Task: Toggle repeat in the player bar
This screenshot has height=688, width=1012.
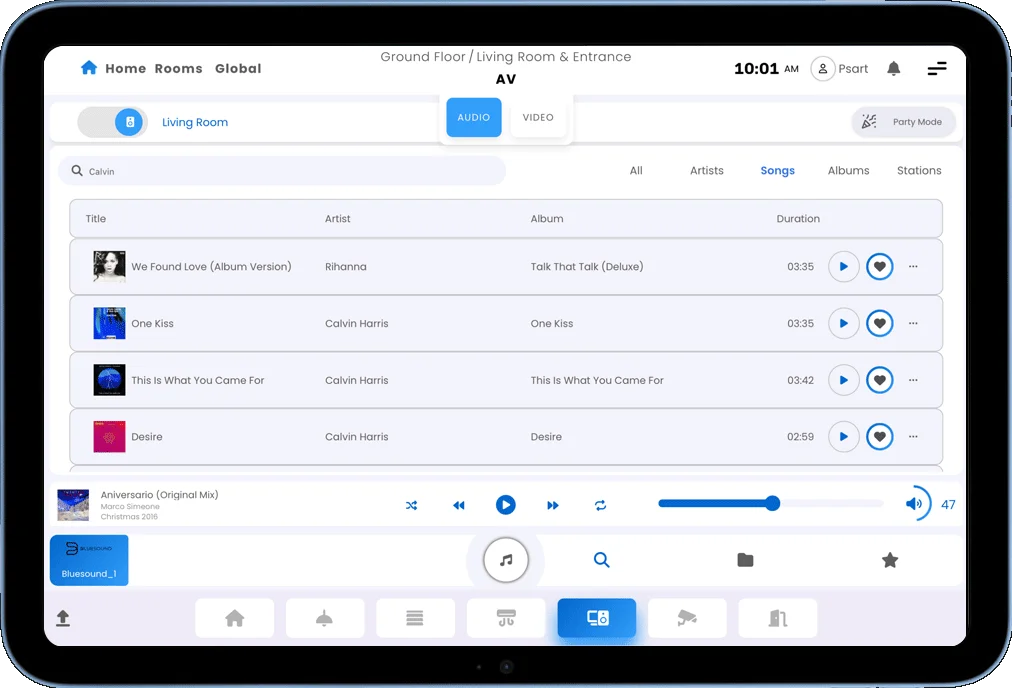Action: [x=600, y=505]
